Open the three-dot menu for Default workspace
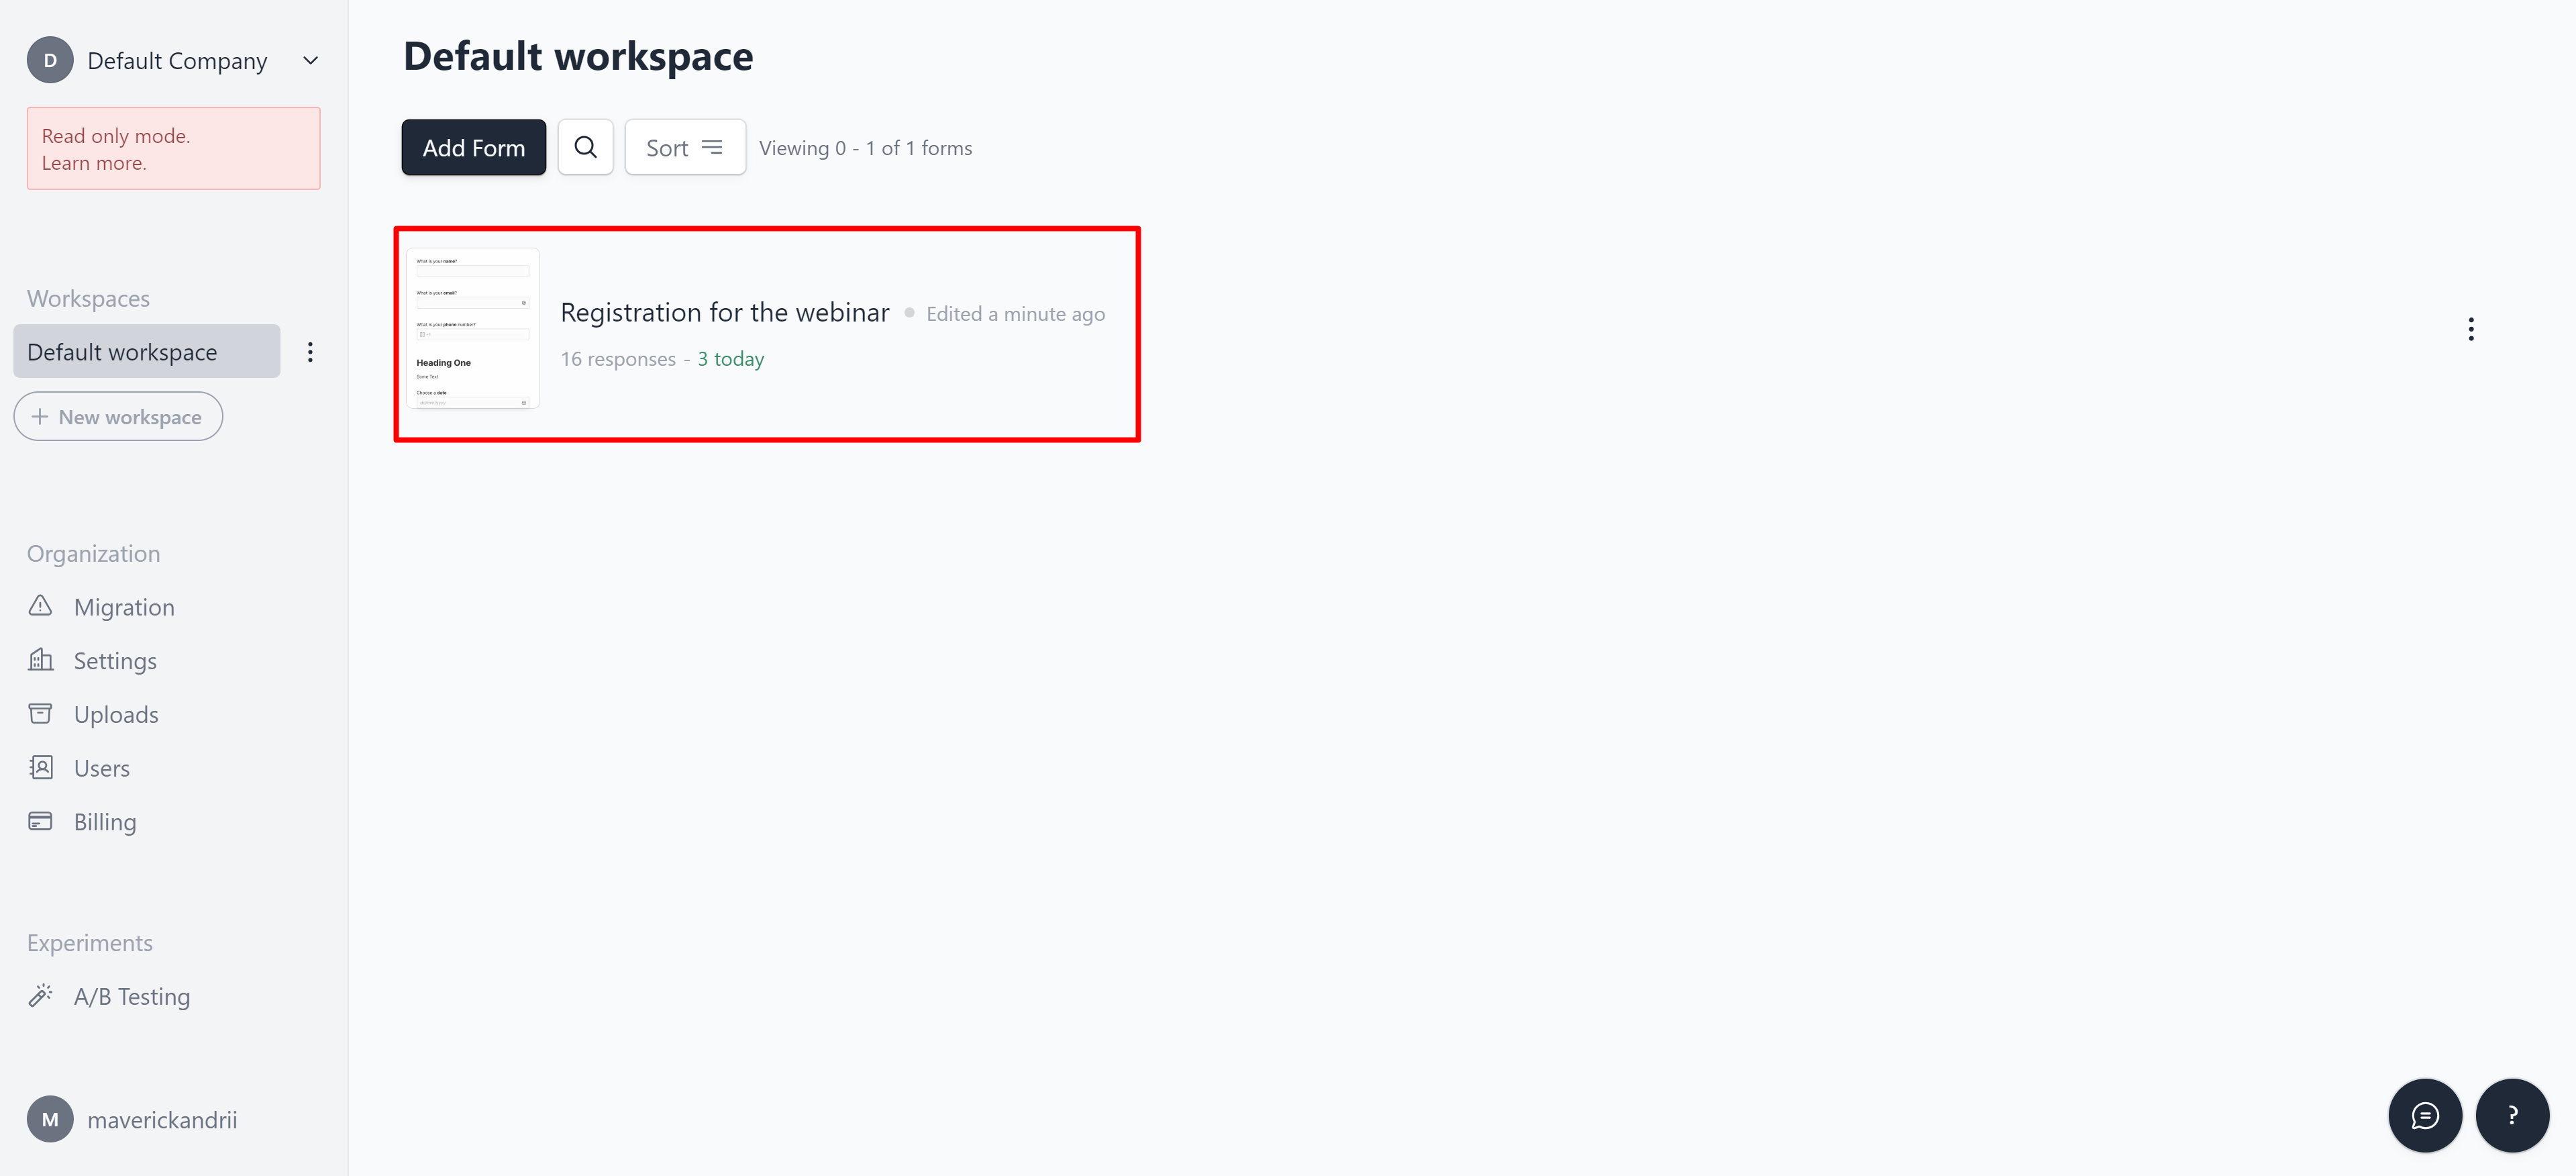Screen dimensions: 2576x1176 [311, 350]
